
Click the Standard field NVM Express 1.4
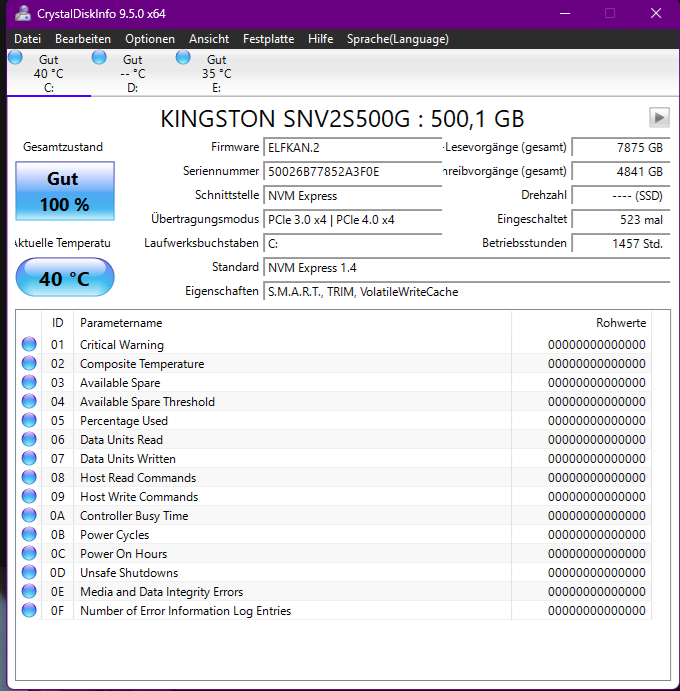(x=467, y=267)
